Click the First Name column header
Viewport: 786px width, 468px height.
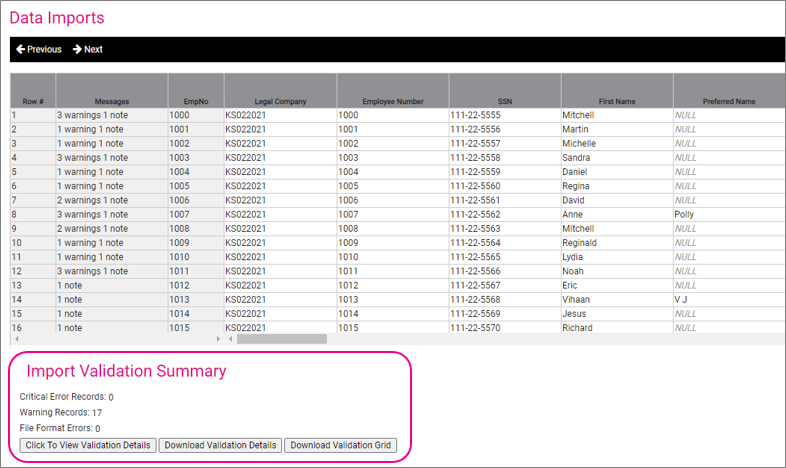pyautogui.click(x=616, y=101)
